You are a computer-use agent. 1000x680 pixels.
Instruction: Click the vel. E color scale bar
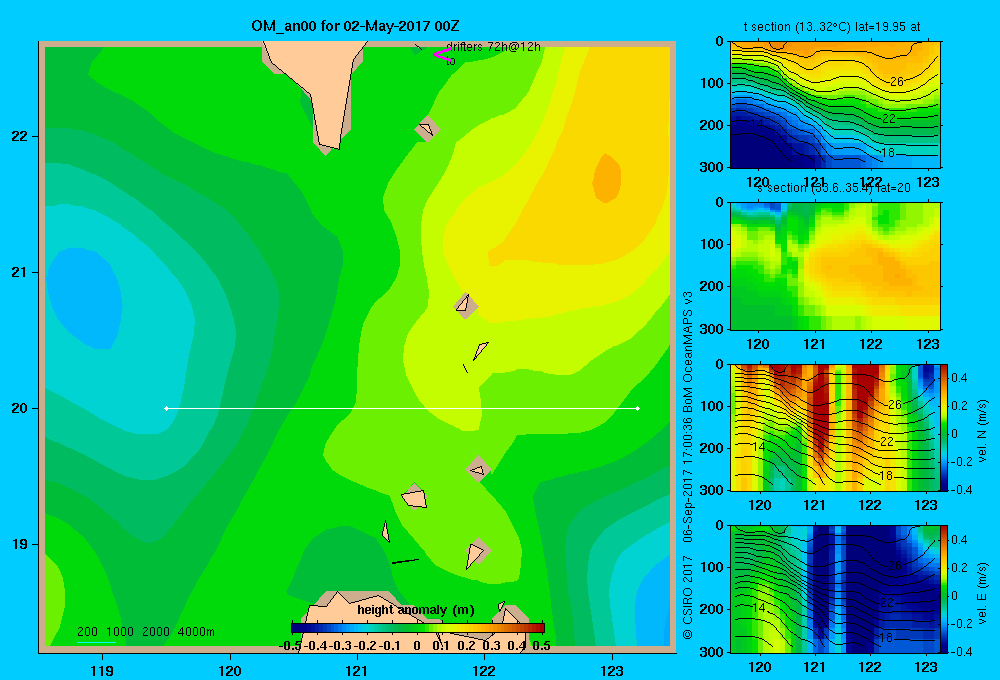click(x=945, y=589)
